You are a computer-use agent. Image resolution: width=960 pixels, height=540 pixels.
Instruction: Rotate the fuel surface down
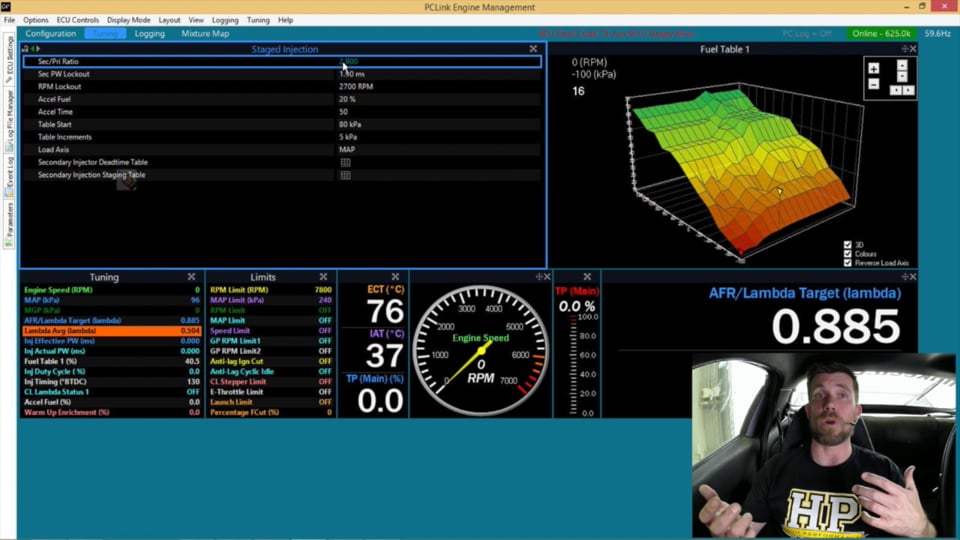click(x=902, y=77)
